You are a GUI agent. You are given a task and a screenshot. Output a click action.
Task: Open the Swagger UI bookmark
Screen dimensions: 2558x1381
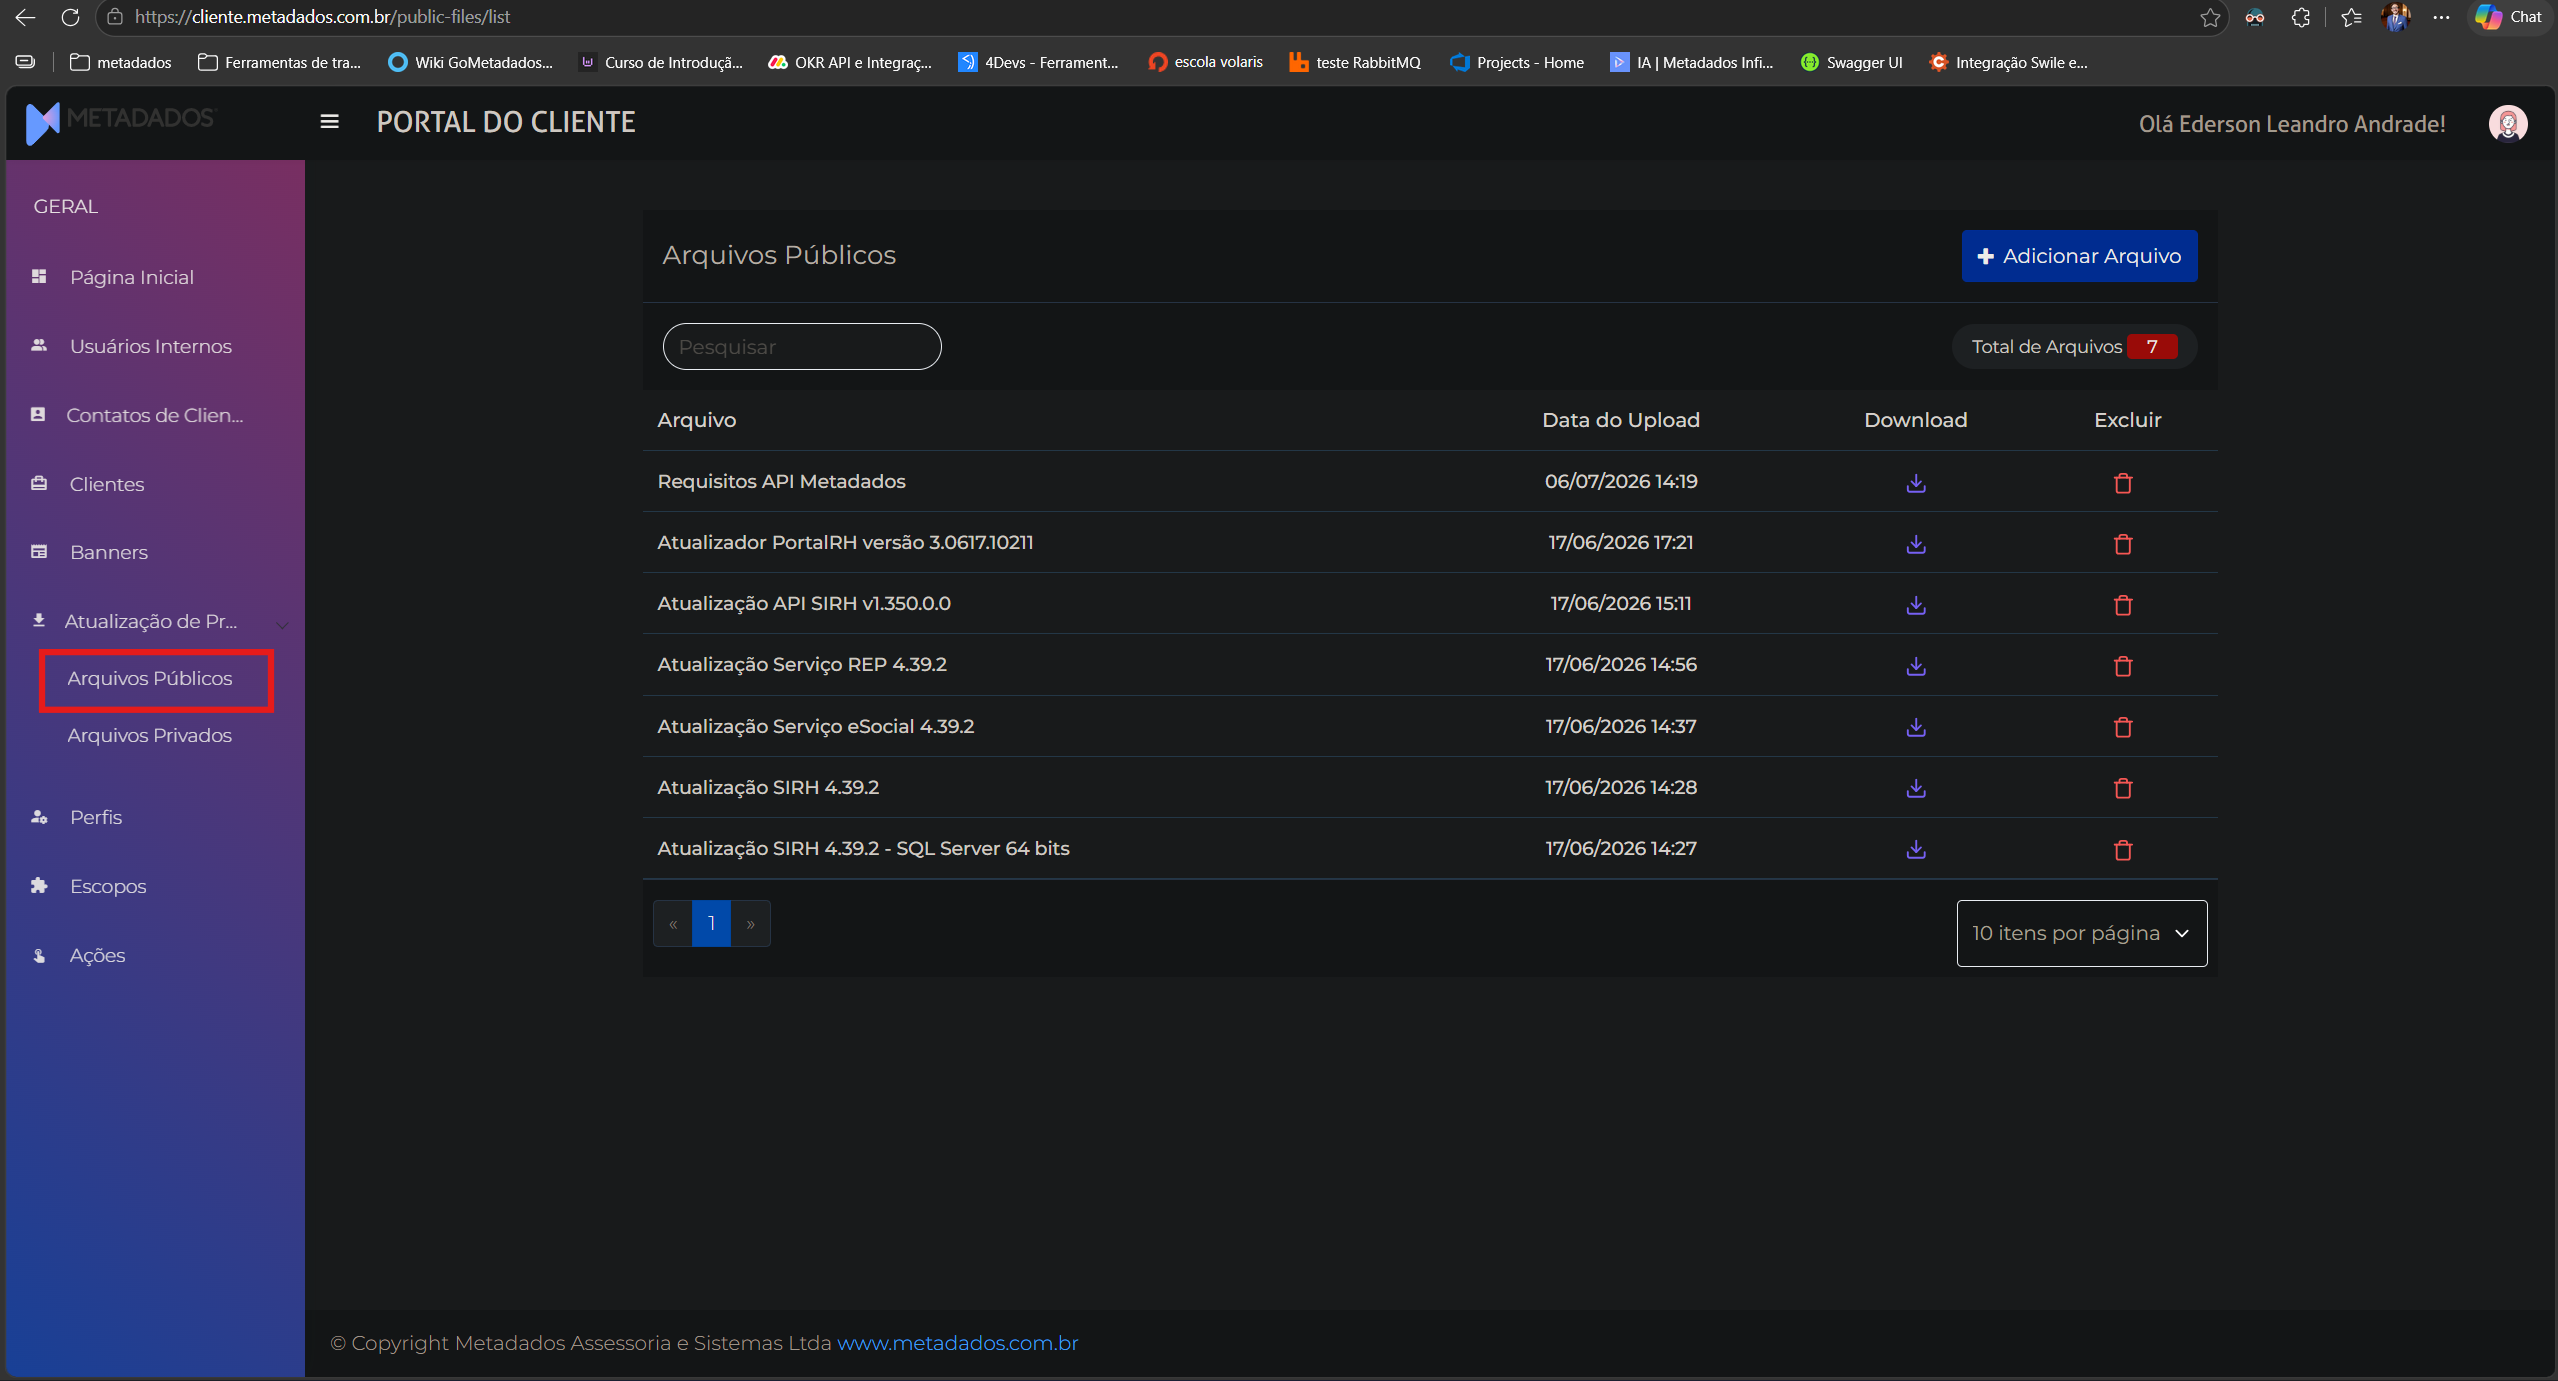[1851, 62]
